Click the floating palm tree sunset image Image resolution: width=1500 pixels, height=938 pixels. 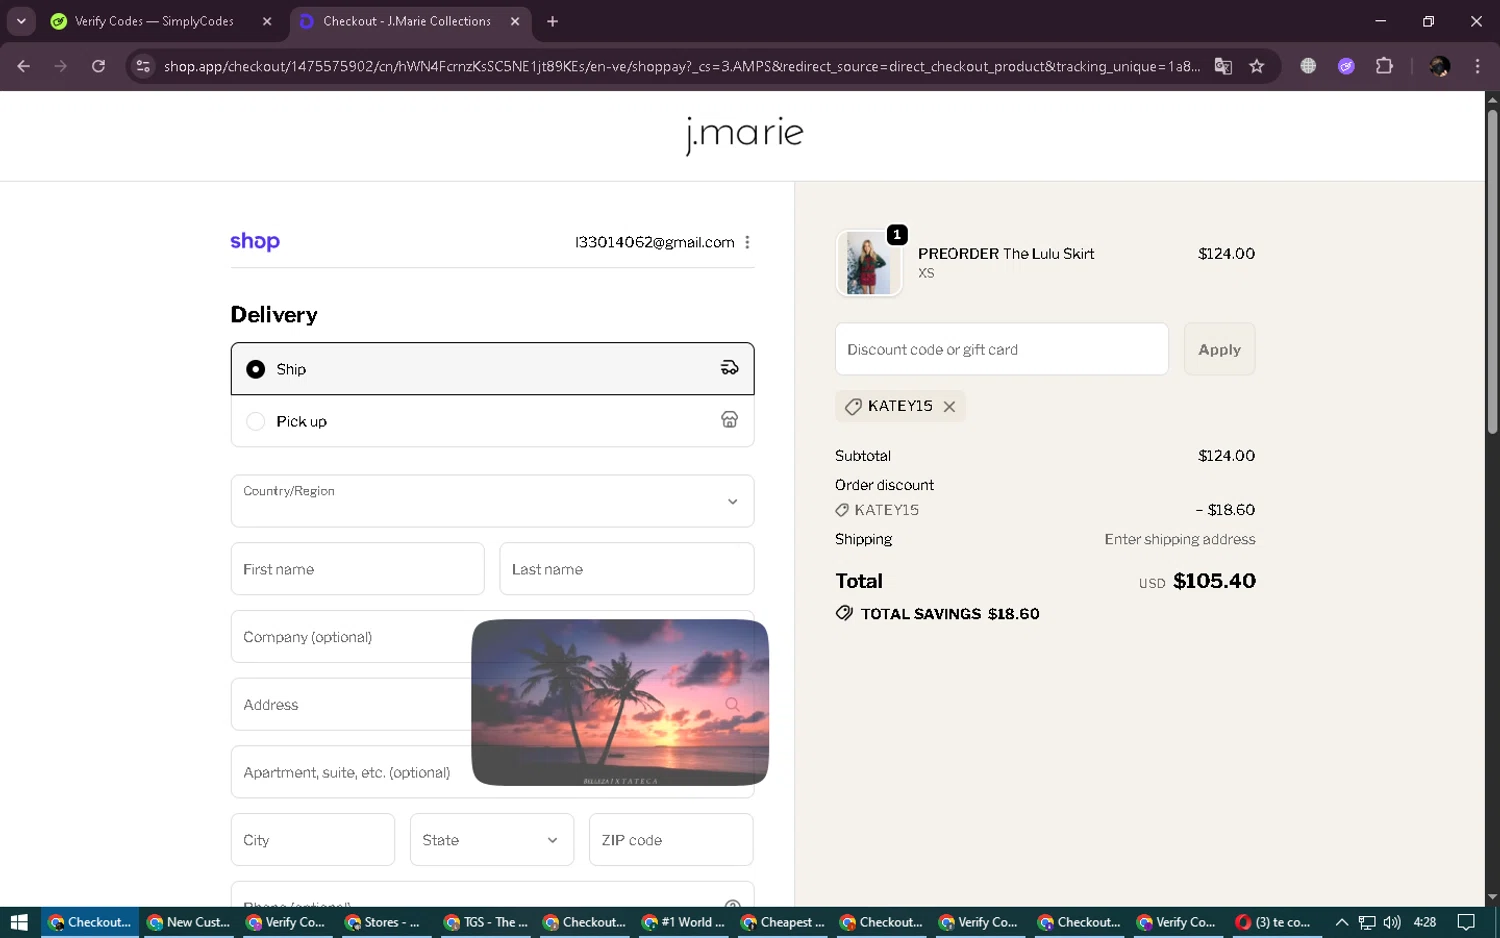(620, 702)
